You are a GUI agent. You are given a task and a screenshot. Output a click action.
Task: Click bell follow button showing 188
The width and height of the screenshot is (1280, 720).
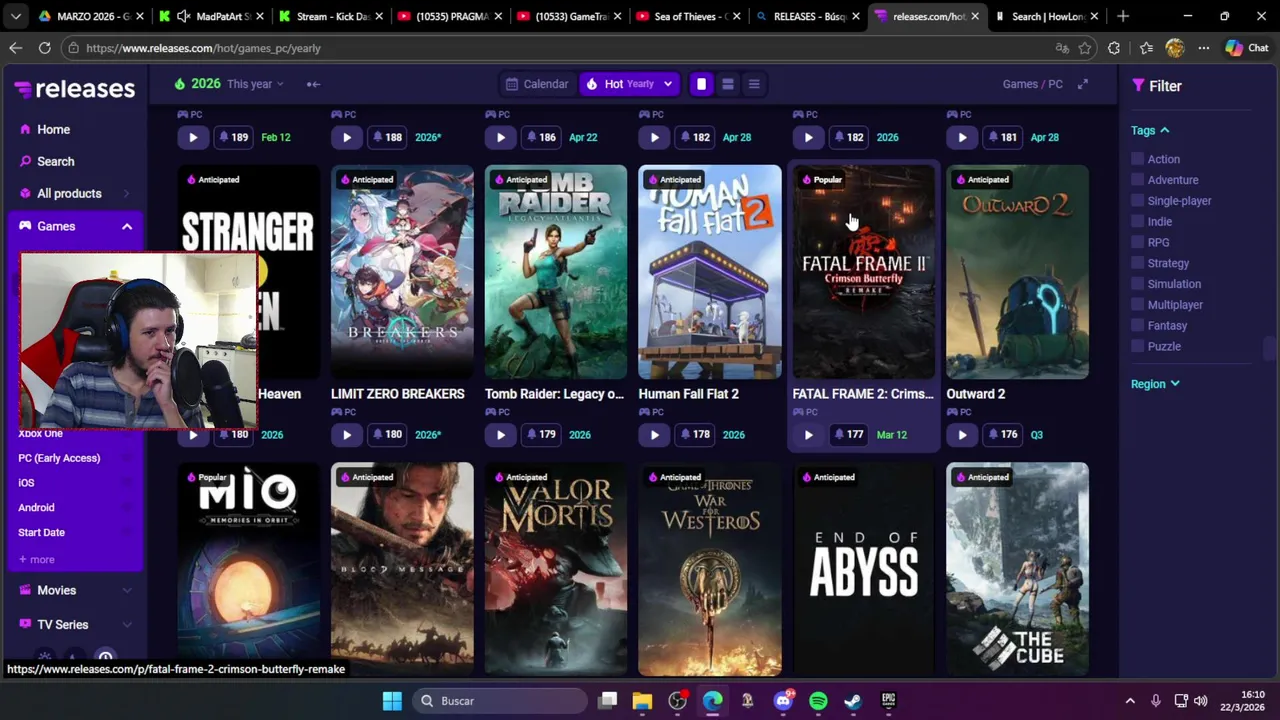(x=385, y=137)
